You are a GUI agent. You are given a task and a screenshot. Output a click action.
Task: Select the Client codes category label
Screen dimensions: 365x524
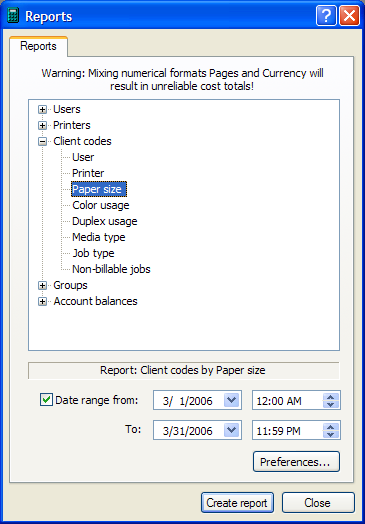[82, 141]
